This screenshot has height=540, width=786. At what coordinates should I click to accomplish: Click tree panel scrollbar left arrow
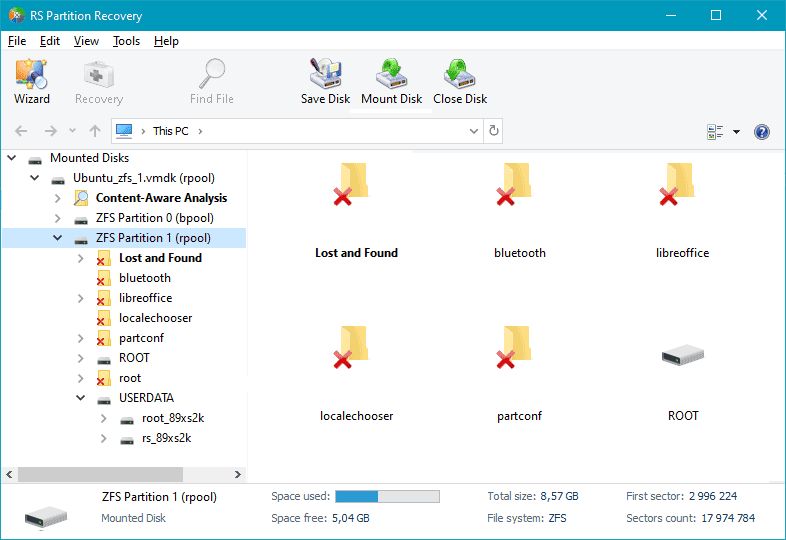tap(9, 474)
